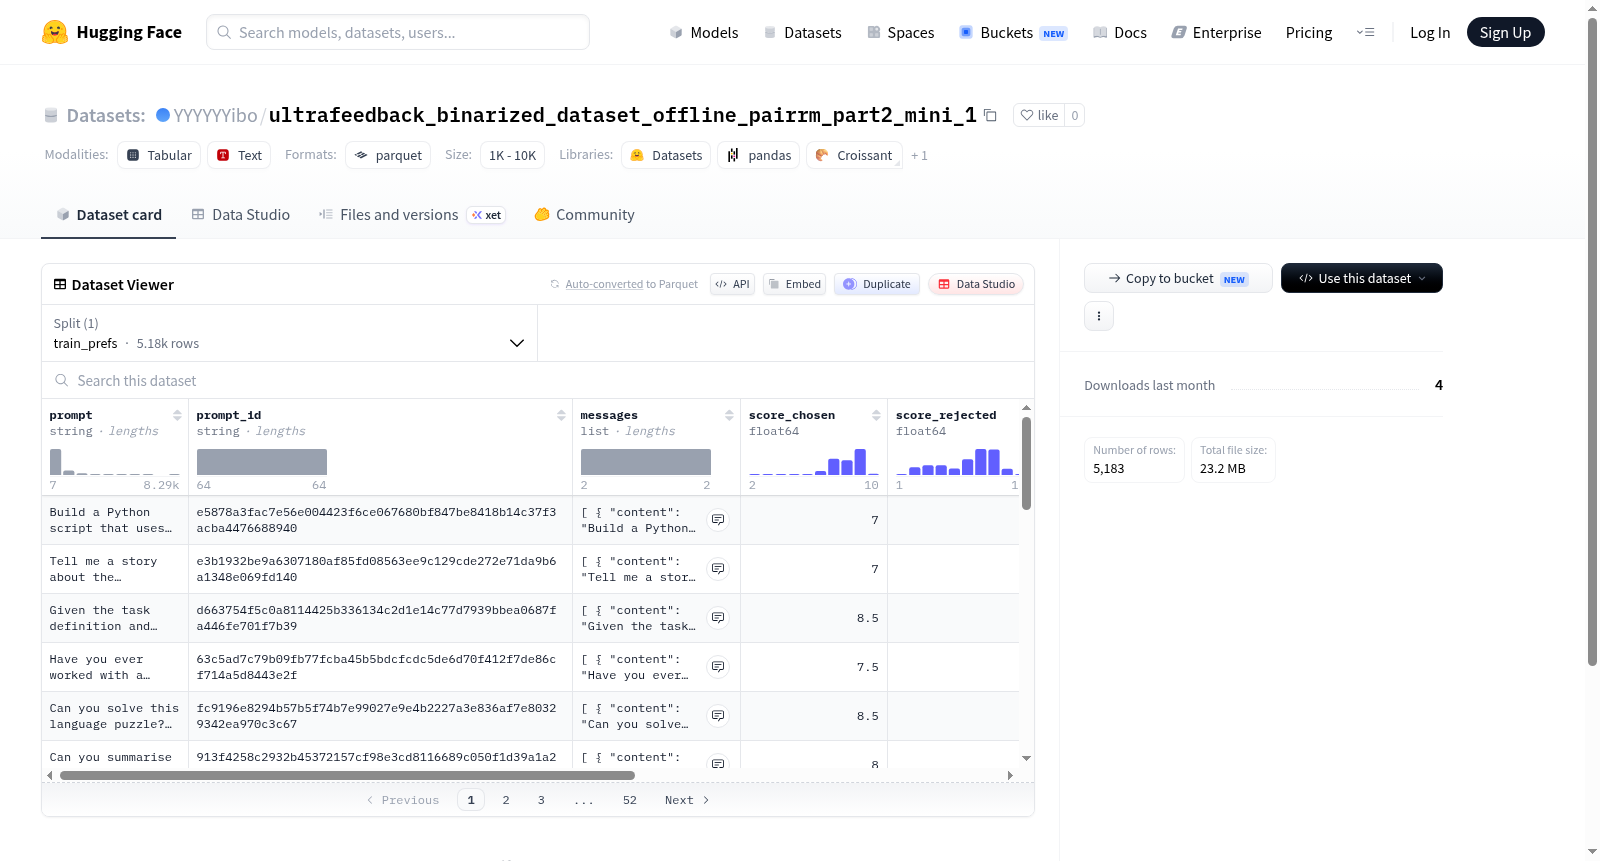The width and height of the screenshot is (1600, 861).
Task: Open the message viewer icon for the Given the task row
Action: (718, 618)
